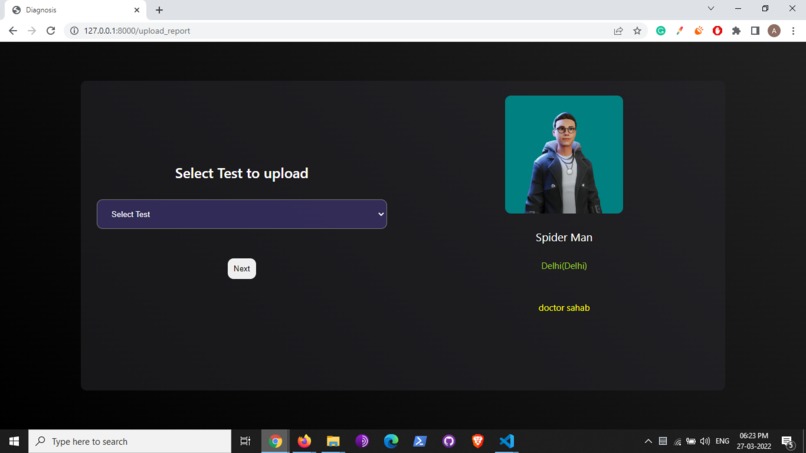This screenshot has width=806, height=453.
Task: Show hidden system tray icons
Action: (648, 441)
